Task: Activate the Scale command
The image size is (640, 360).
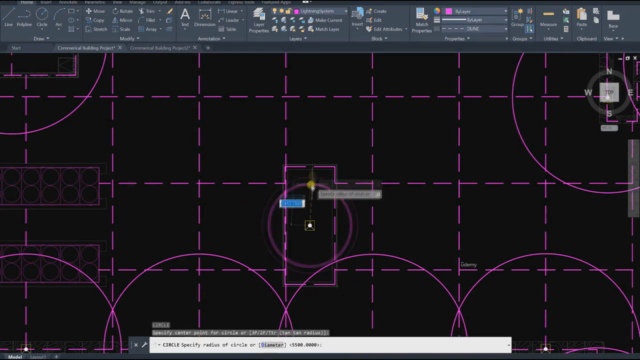Action: coord(121,29)
